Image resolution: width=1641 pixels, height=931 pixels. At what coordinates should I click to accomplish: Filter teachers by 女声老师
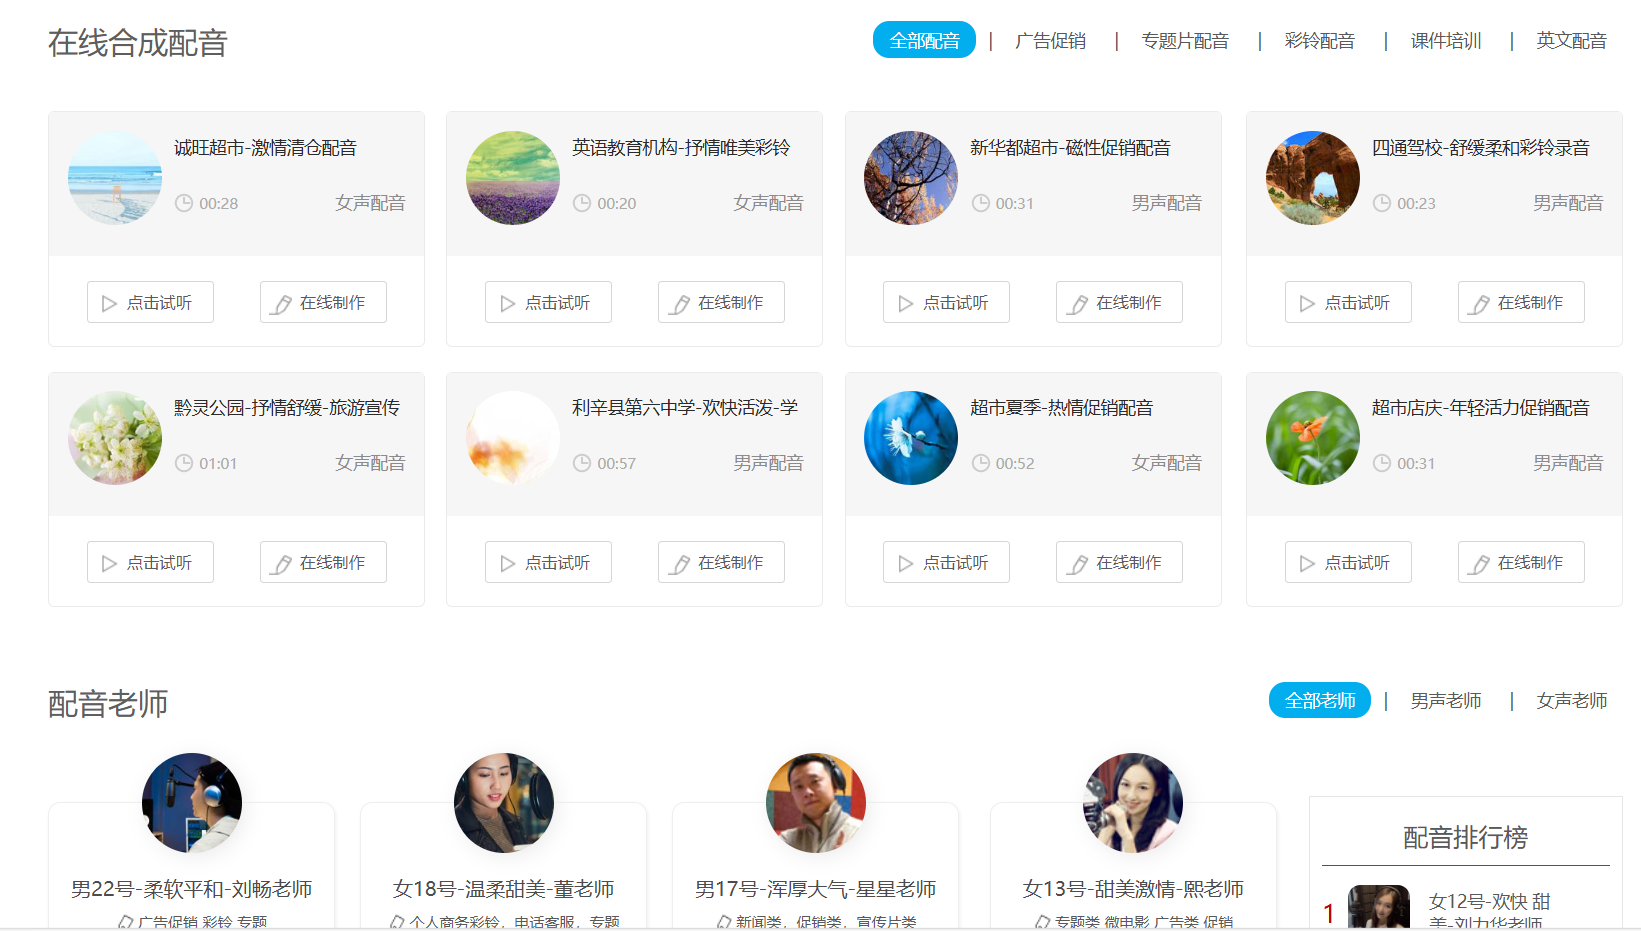coord(1571,701)
